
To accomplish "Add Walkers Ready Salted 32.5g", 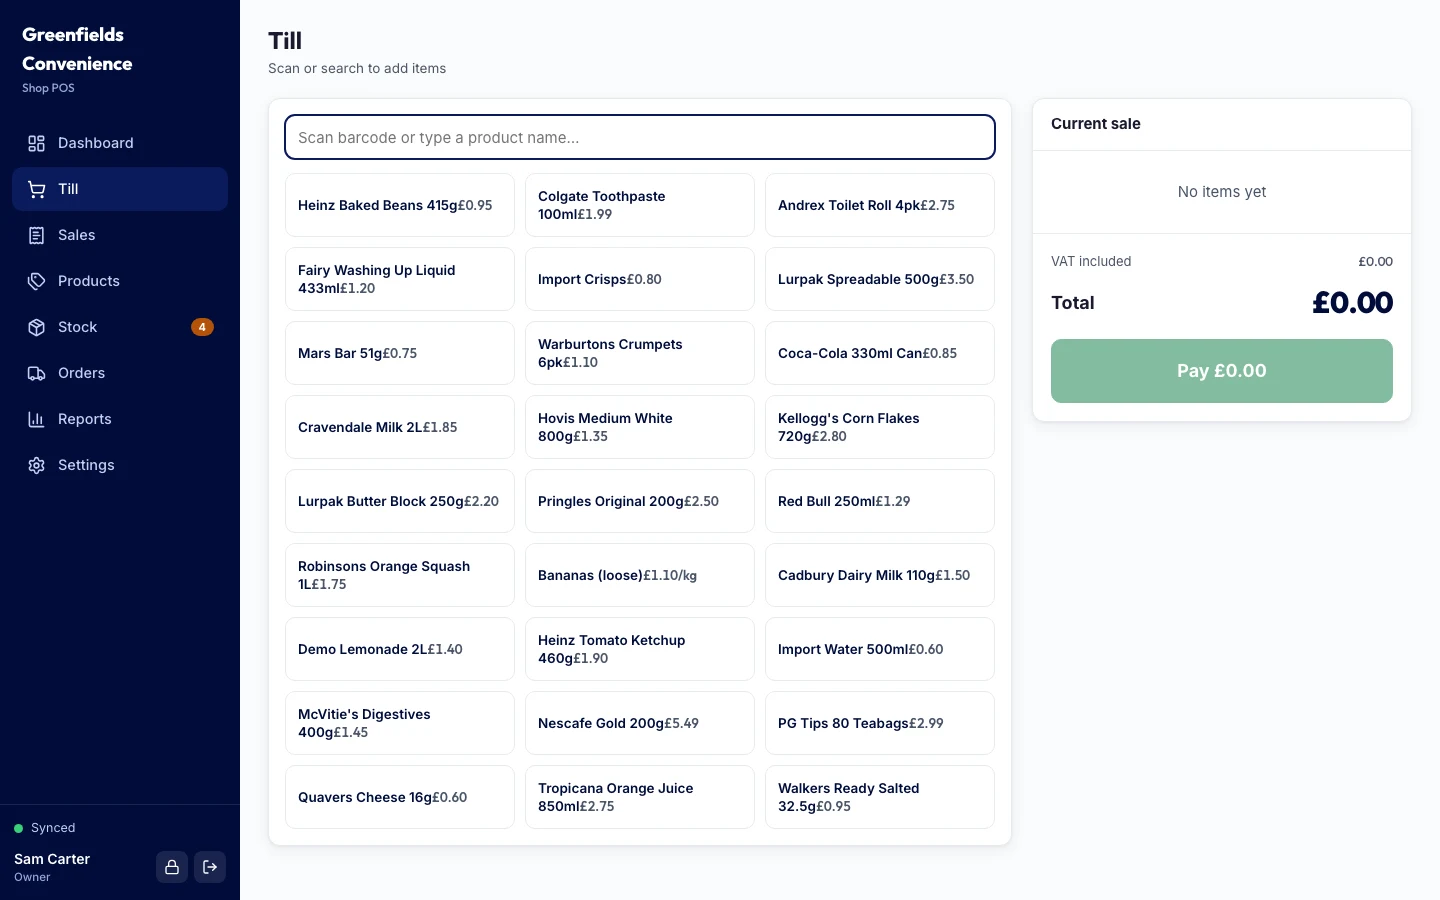I will (x=880, y=797).
